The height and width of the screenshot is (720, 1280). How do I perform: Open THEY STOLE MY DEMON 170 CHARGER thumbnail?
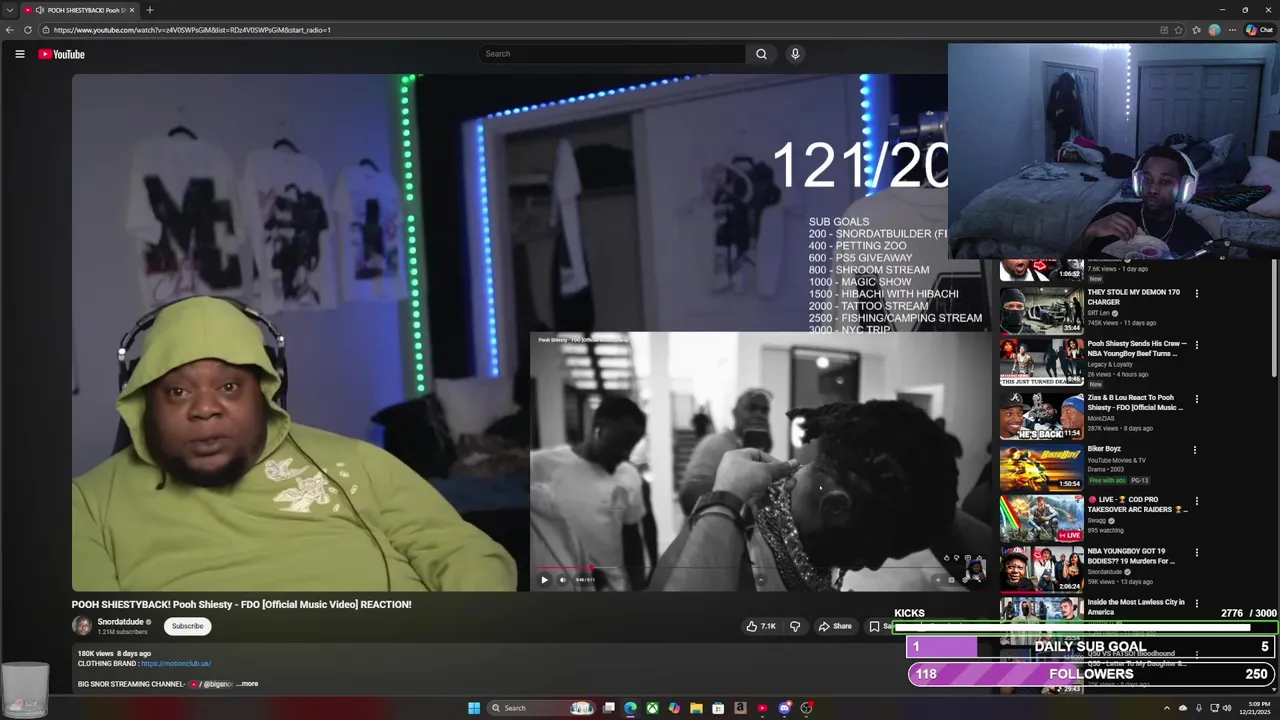coord(1041,310)
